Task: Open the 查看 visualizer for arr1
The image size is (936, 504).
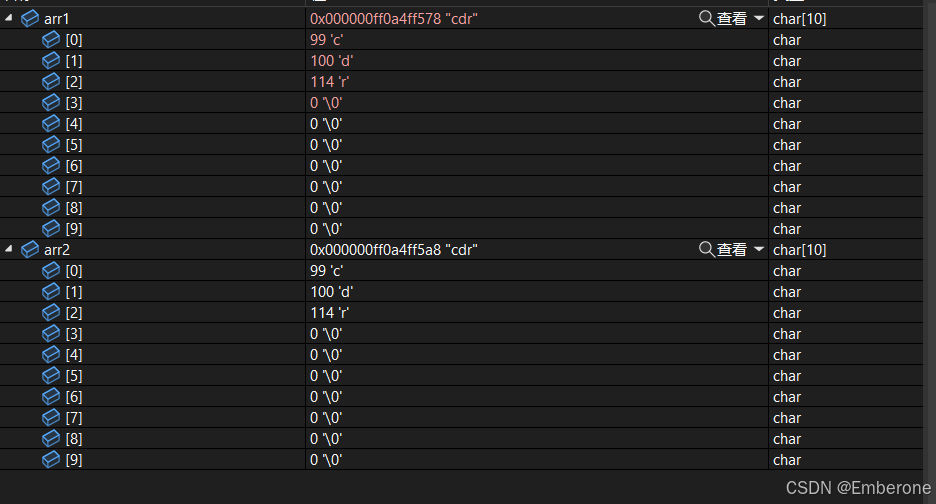Action: coord(723,19)
